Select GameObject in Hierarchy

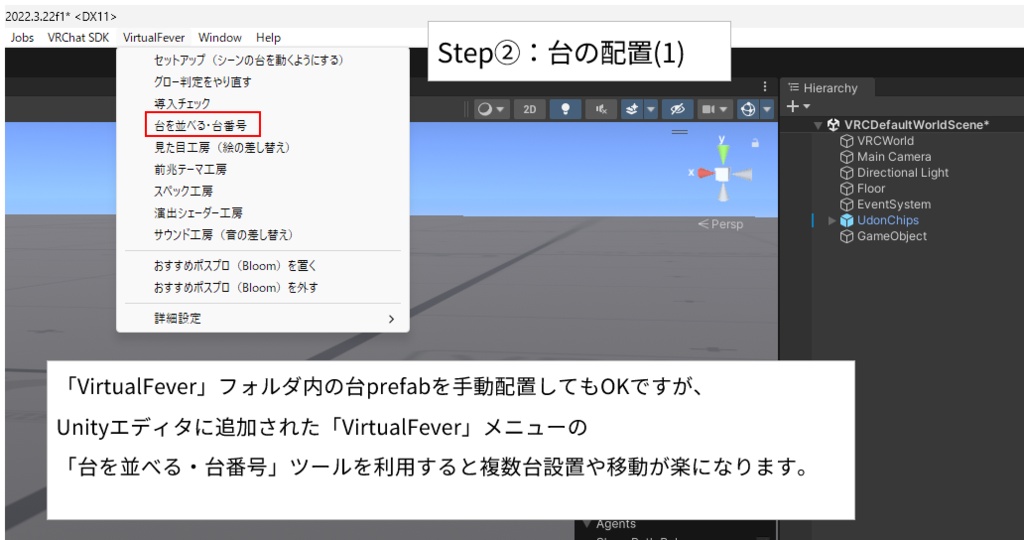pyautogui.click(x=891, y=236)
